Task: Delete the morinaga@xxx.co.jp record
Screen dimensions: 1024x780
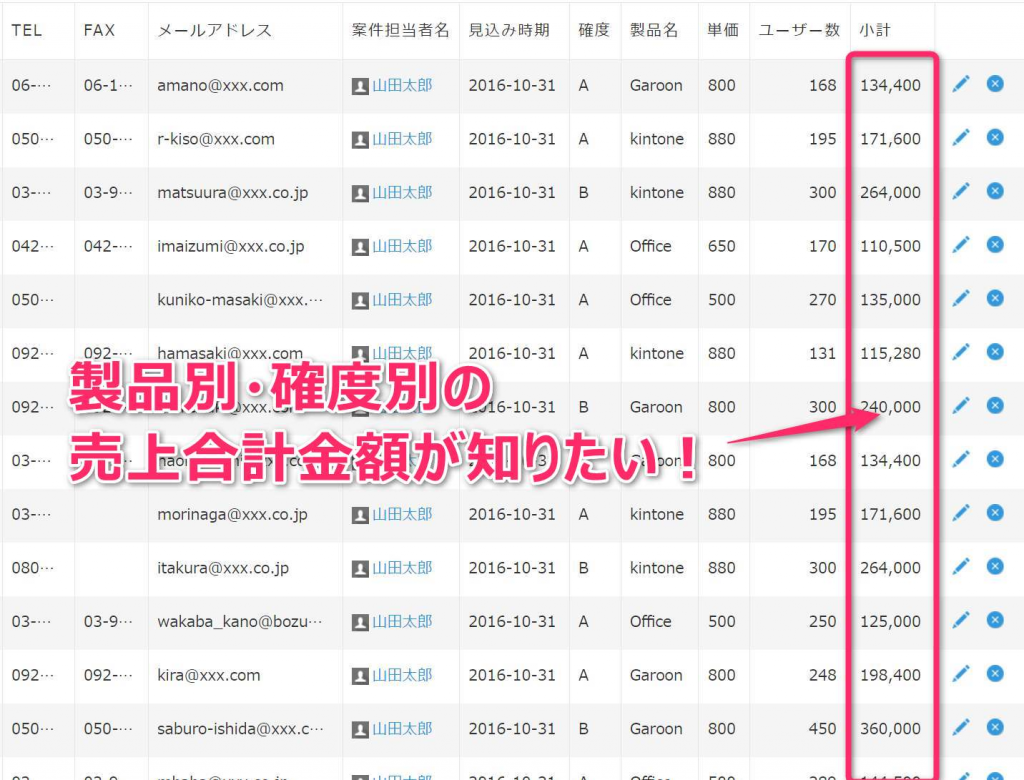Action: (995, 513)
